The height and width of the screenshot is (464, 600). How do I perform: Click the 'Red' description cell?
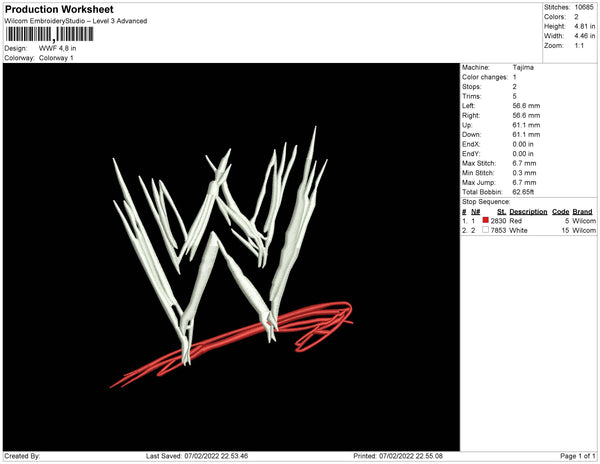coord(515,221)
